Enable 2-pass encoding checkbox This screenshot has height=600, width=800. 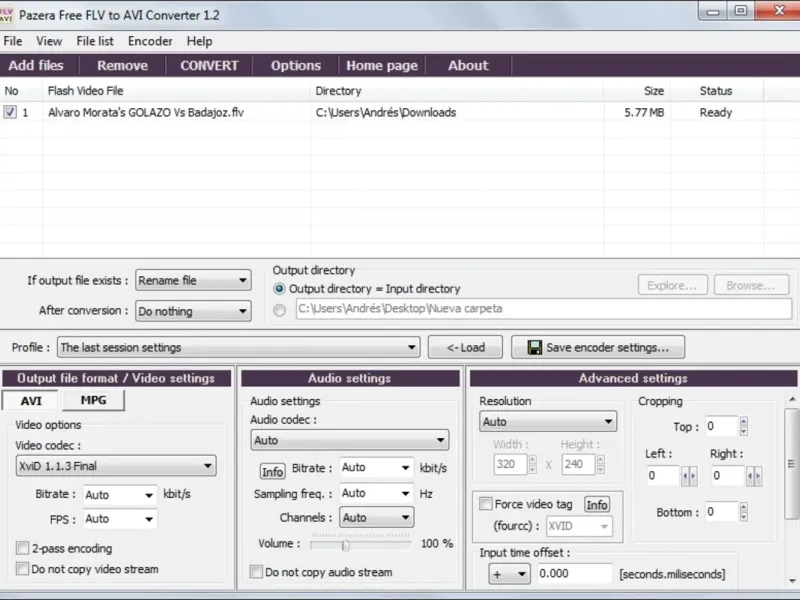(x=22, y=548)
